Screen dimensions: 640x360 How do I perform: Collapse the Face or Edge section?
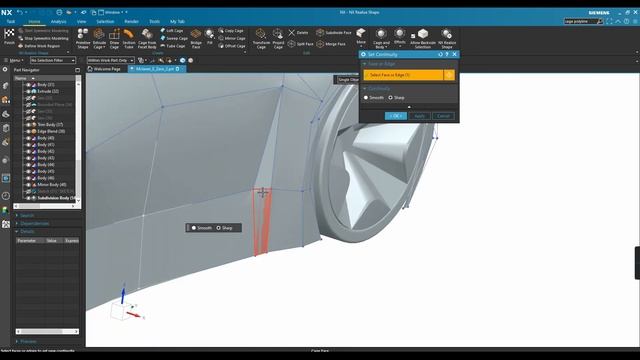364,64
